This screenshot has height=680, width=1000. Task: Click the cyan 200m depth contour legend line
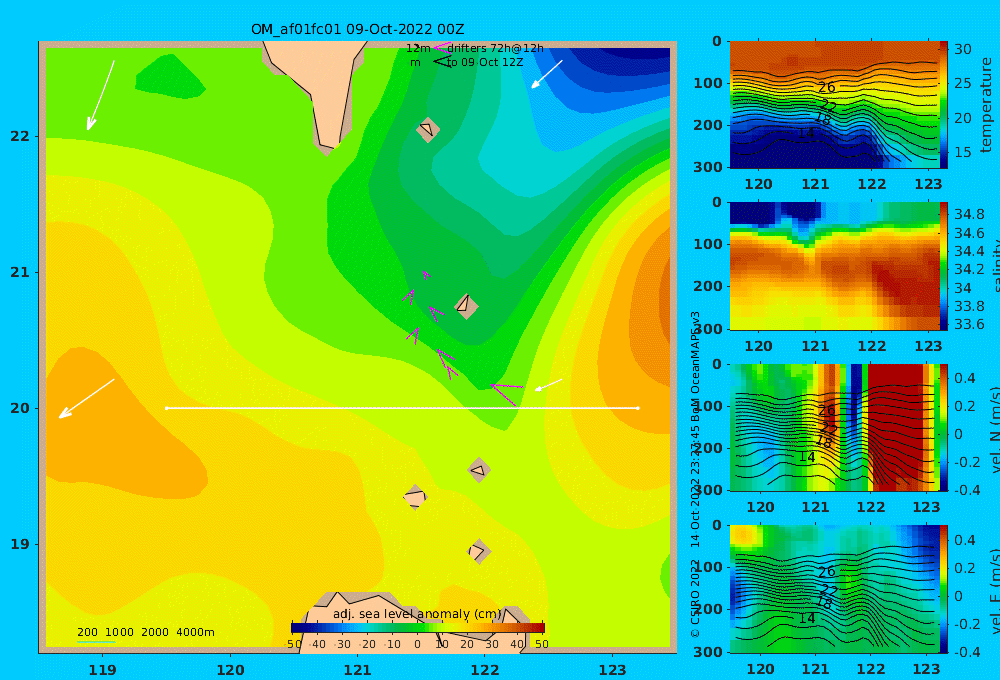point(96,641)
